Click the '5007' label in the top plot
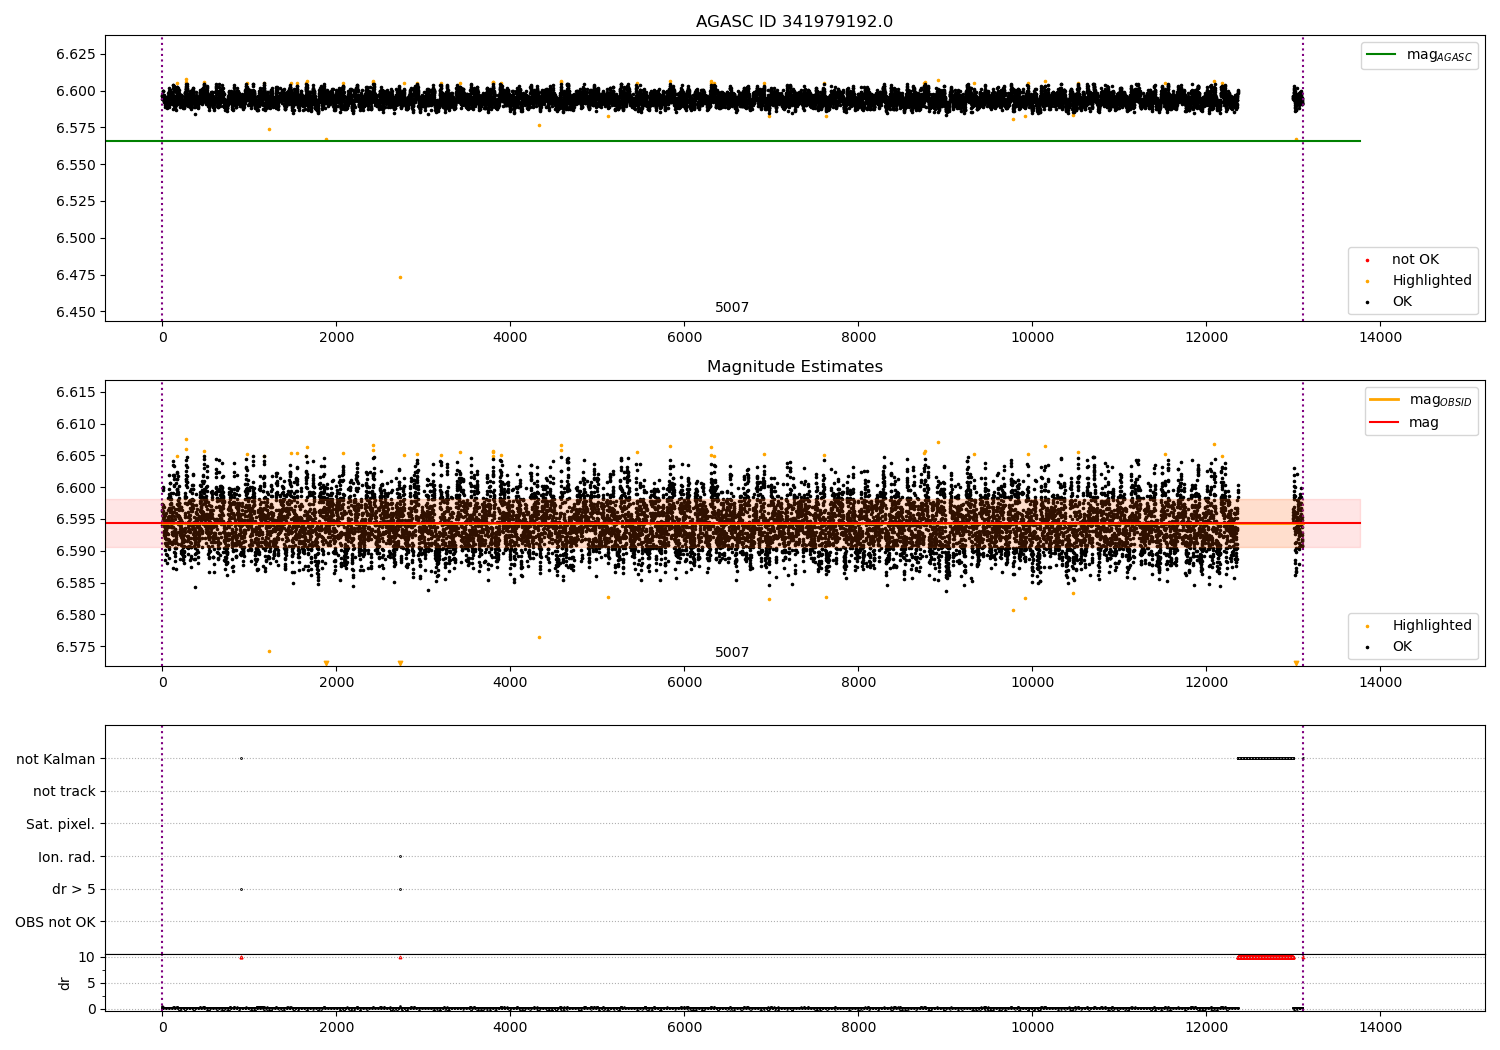This screenshot has height=1050, width=1500. point(731,308)
